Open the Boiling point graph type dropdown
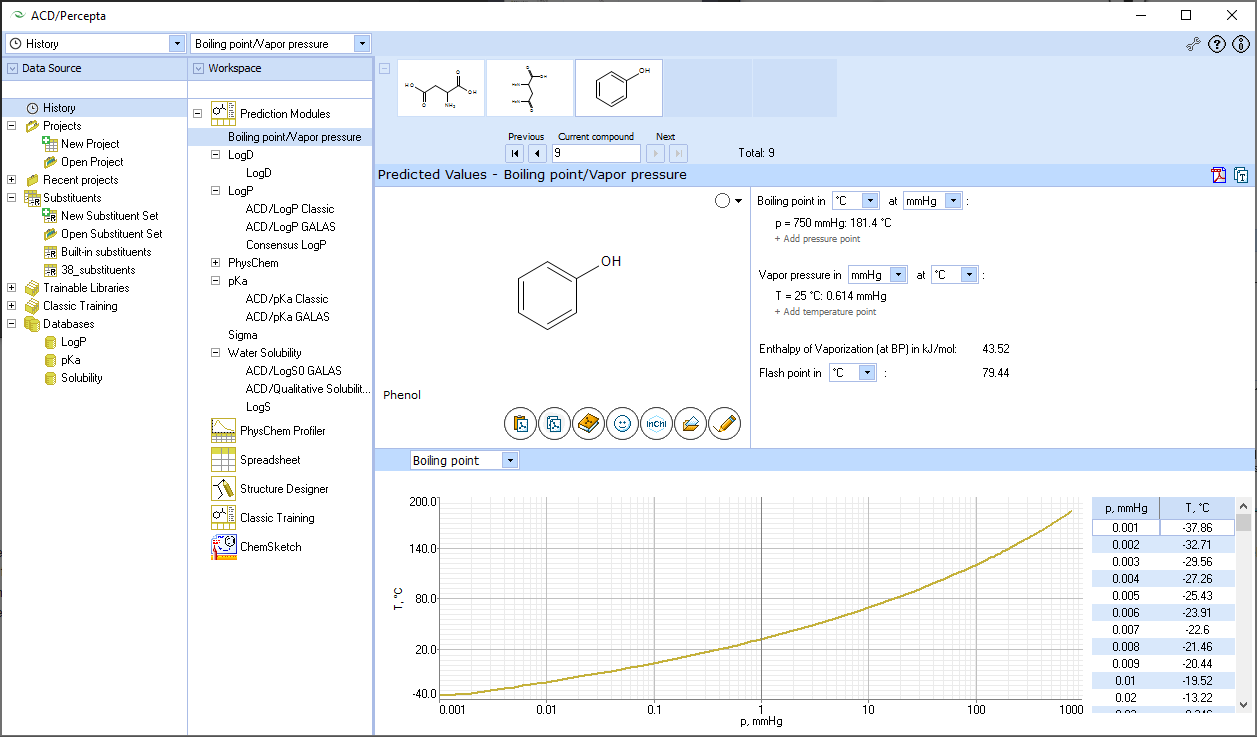This screenshot has height=737, width=1257. pyautogui.click(x=510, y=460)
